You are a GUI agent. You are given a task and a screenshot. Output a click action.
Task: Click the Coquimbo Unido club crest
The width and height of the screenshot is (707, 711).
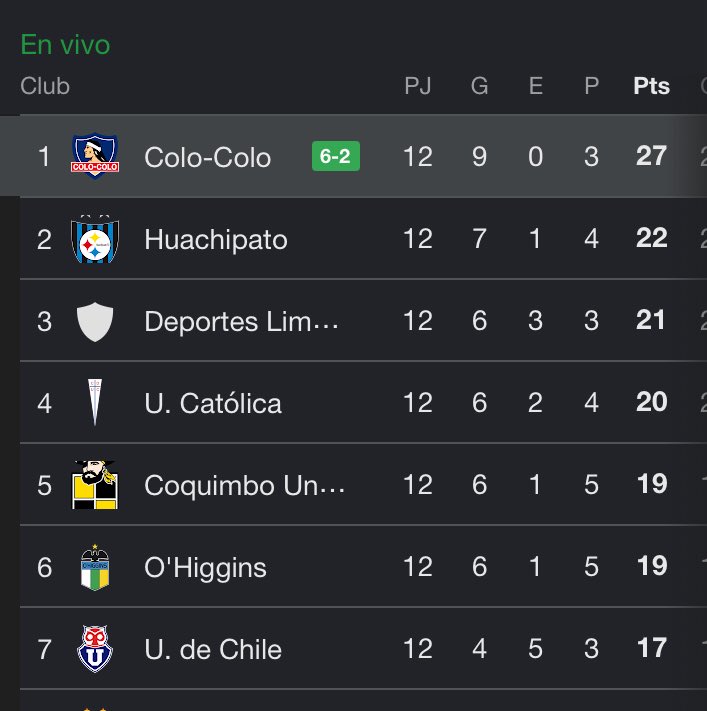(95, 485)
